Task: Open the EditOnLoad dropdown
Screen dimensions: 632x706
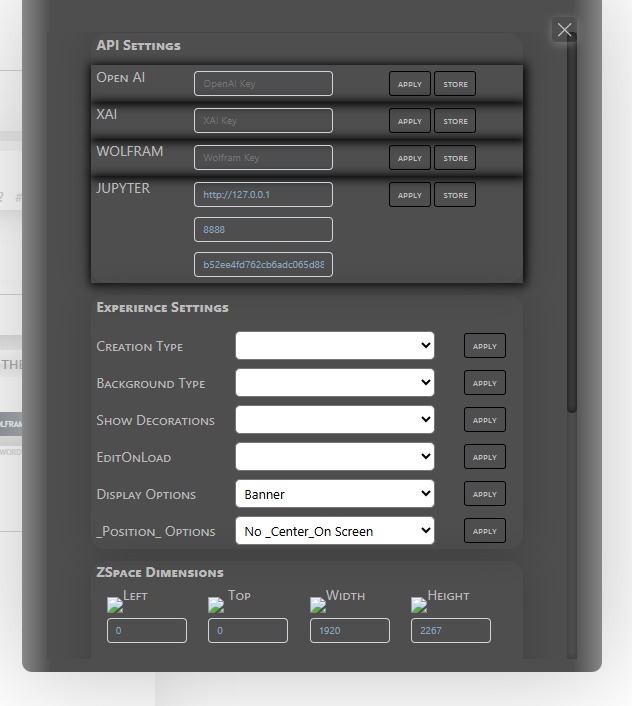Action: 334,457
